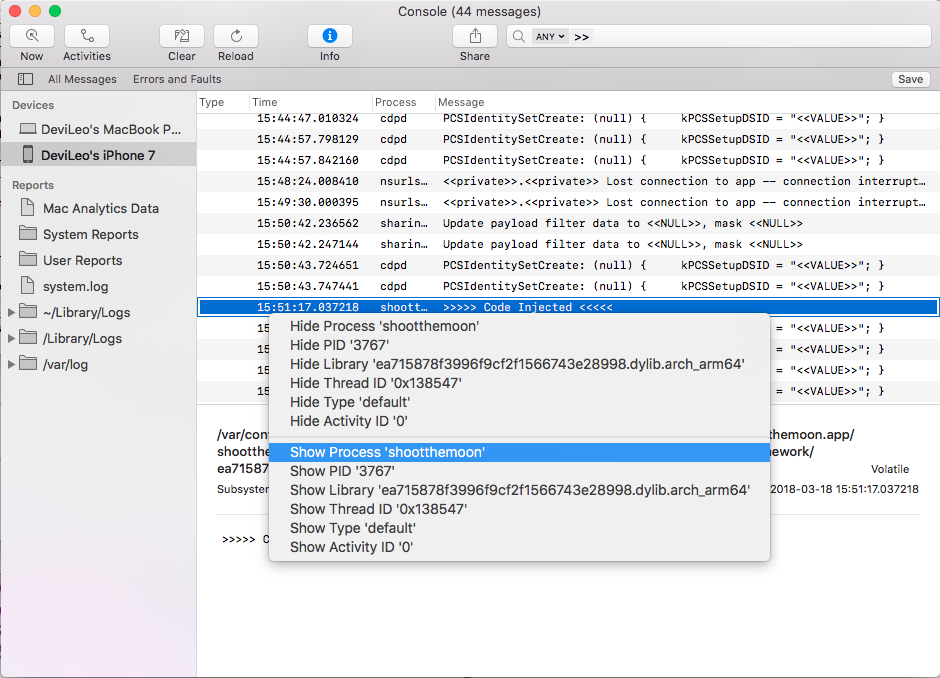Open the Activities toolbar icon
The image size is (940, 678).
87,36
